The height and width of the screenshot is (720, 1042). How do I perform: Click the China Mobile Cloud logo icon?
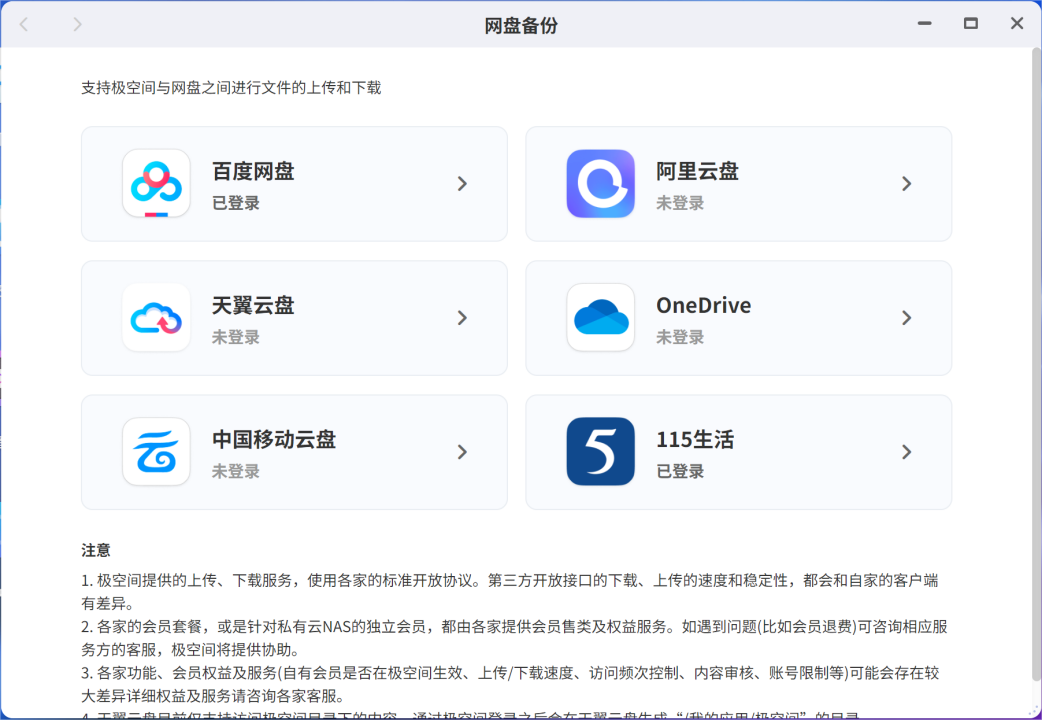pyautogui.click(x=156, y=452)
